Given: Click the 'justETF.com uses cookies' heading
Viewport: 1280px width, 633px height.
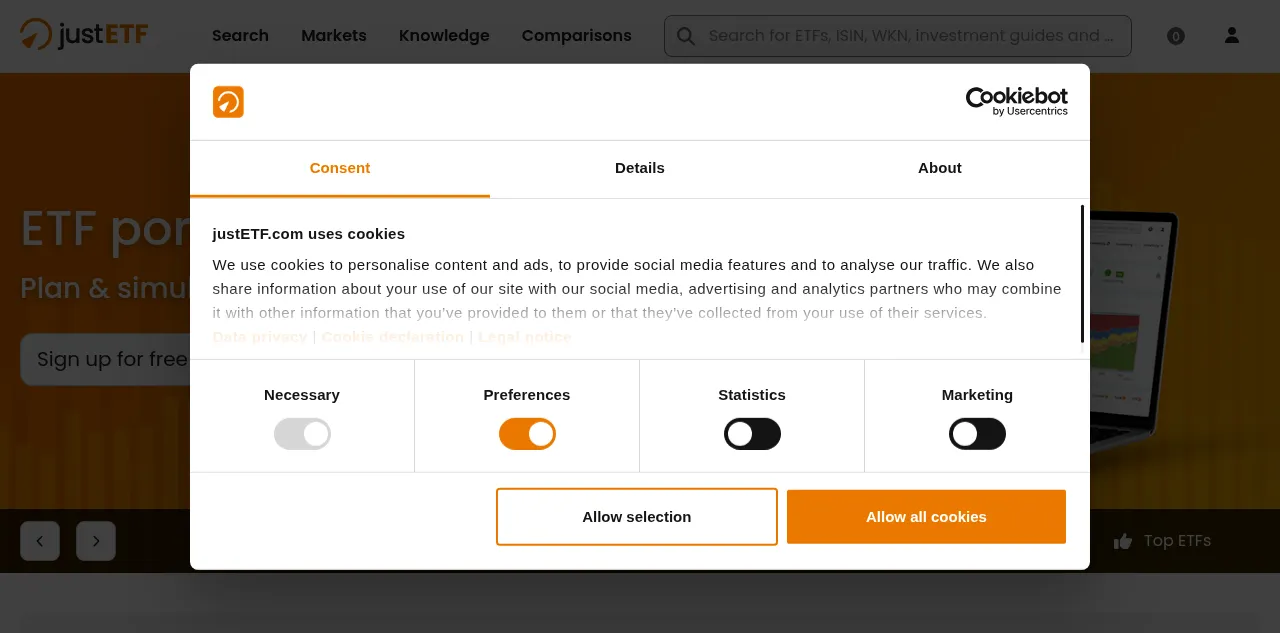Looking at the screenshot, I should click(x=309, y=234).
